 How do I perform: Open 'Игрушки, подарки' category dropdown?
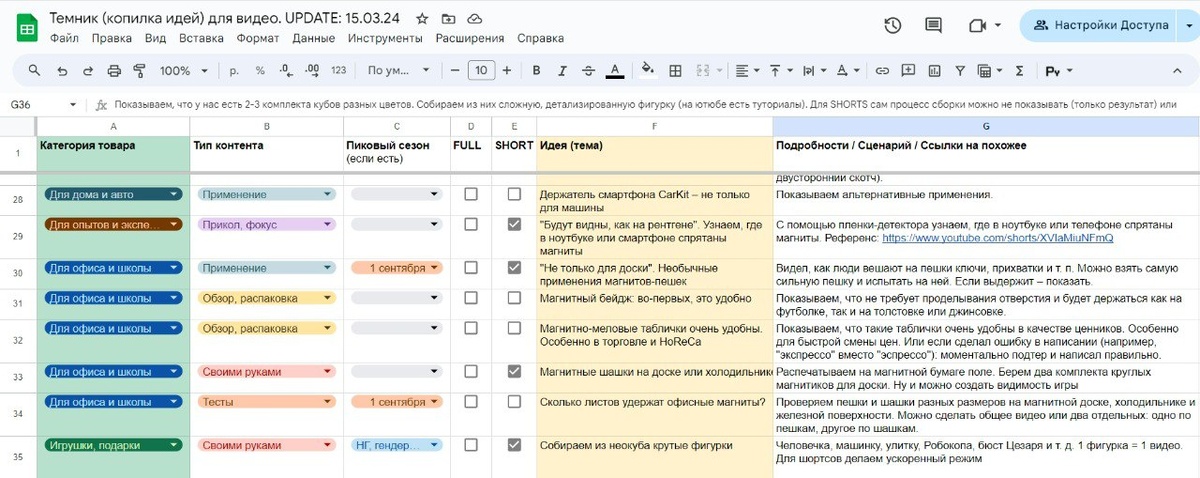click(175, 445)
